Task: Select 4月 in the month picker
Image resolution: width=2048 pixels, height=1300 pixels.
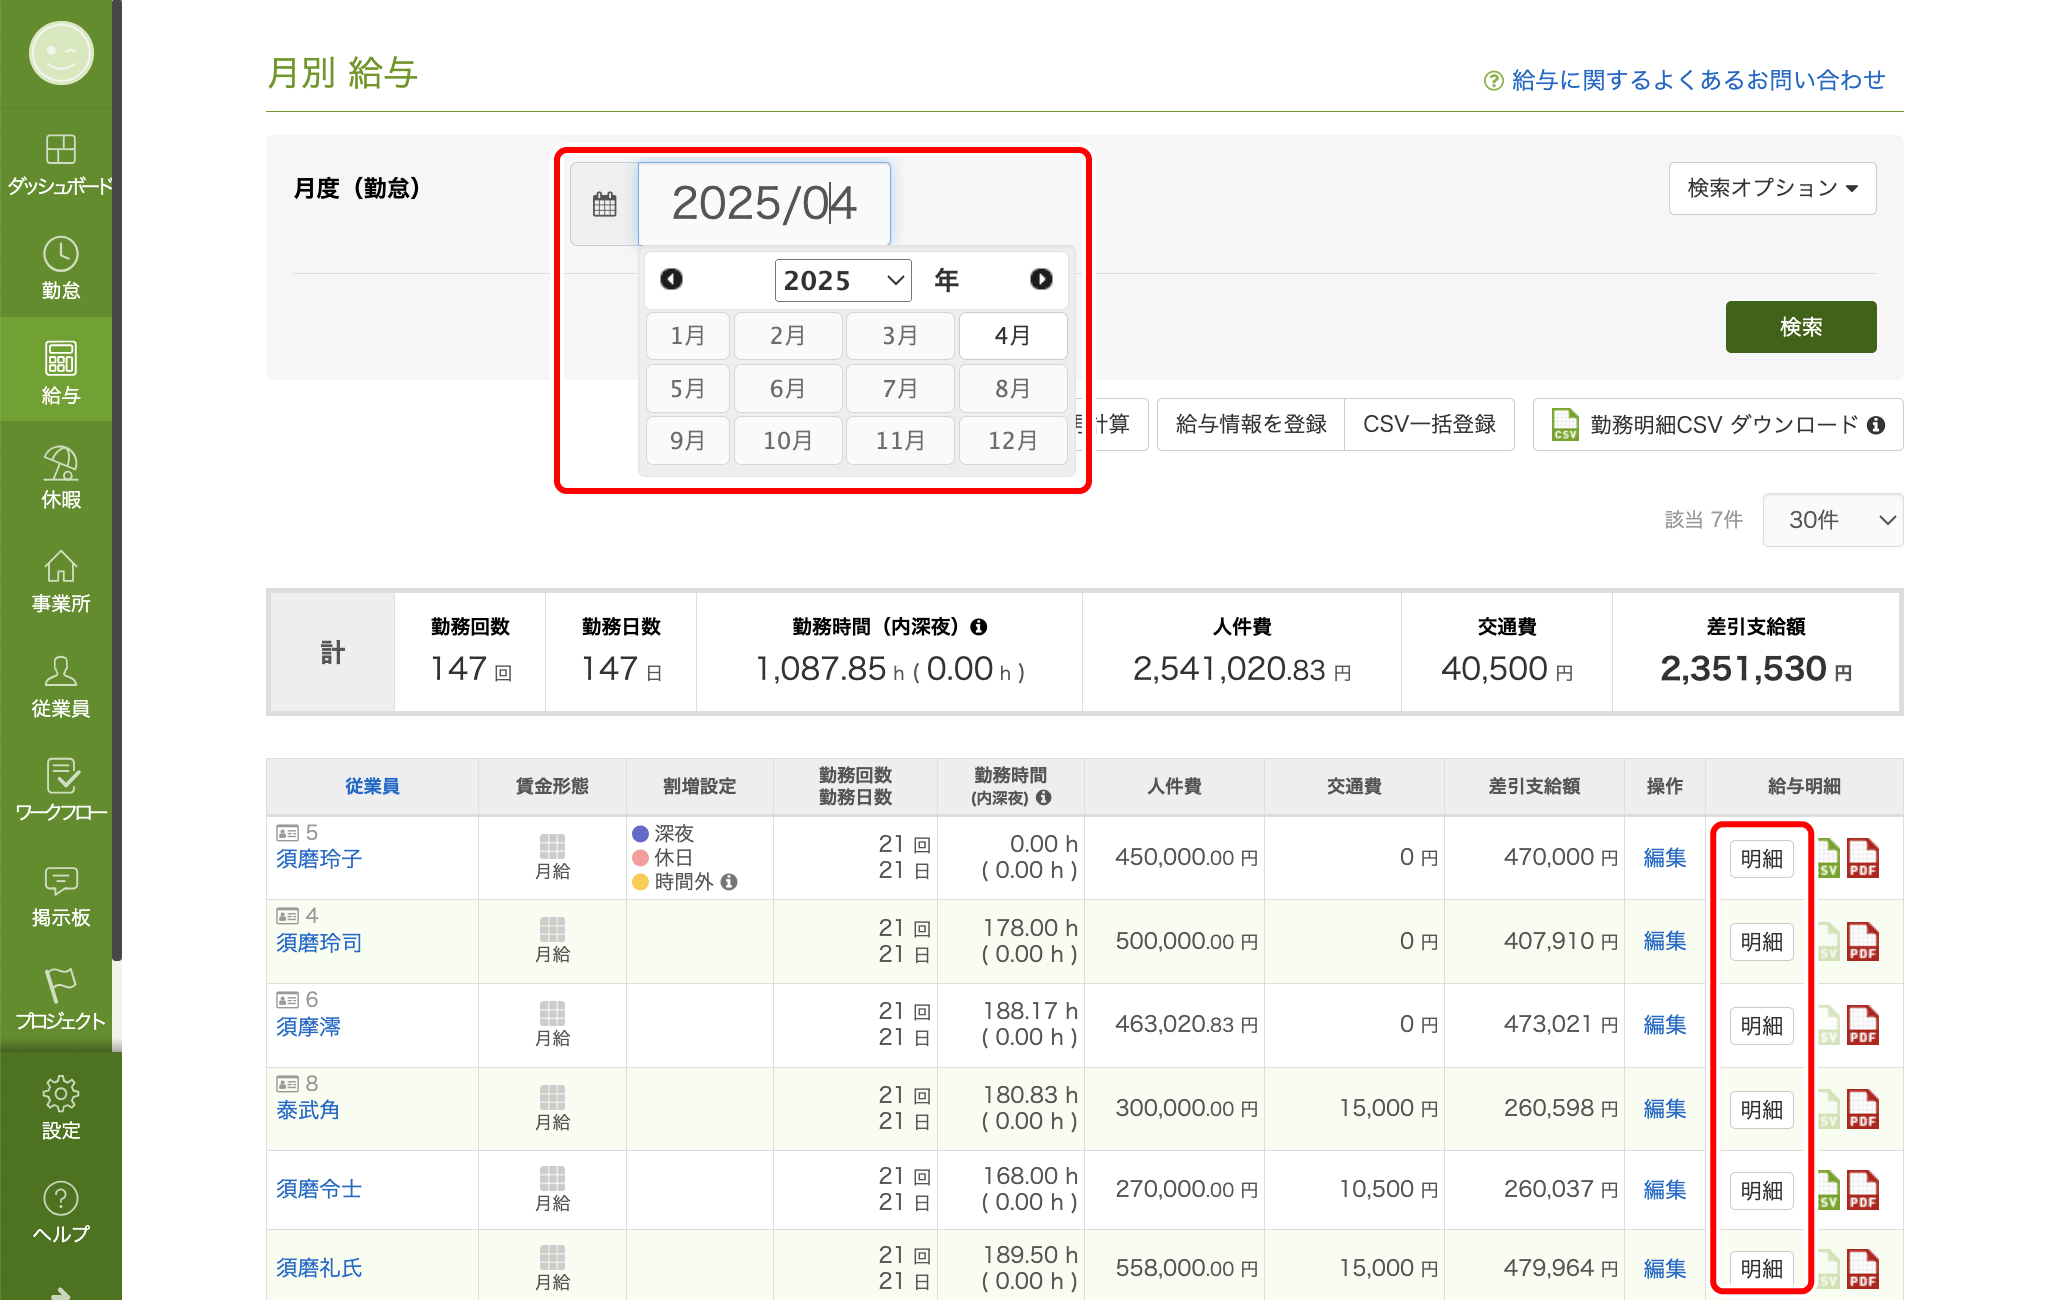Action: pos(1013,336)
